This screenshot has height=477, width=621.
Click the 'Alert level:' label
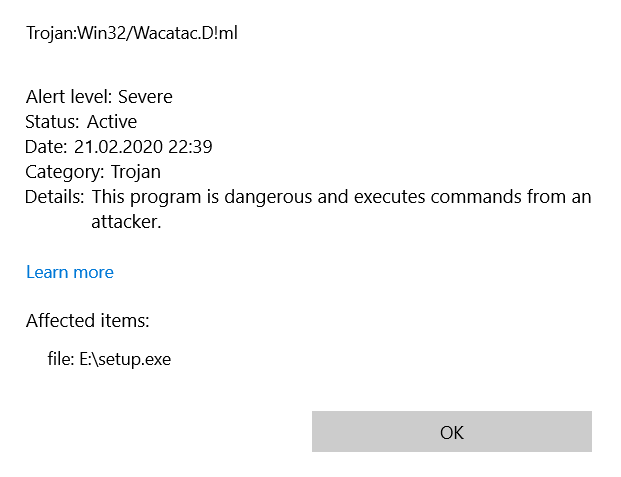tap(69, 97)
